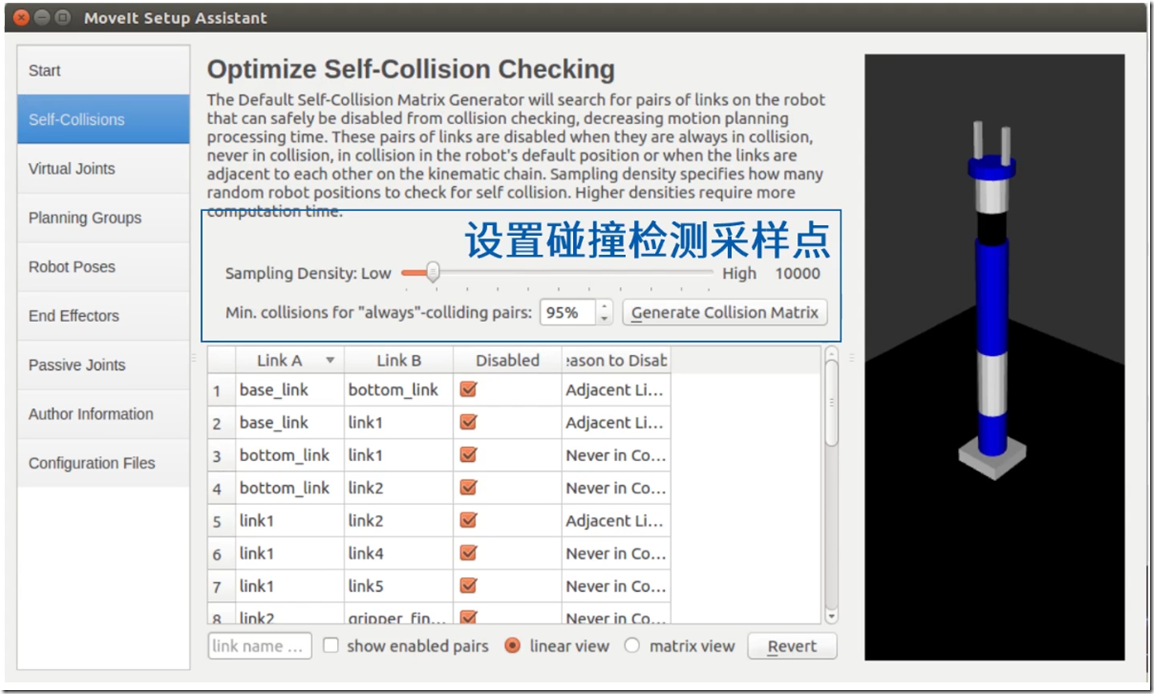Click the robot model in 3D view
The height and width of the screenshot is (694, 1154).
pos(992,302)
